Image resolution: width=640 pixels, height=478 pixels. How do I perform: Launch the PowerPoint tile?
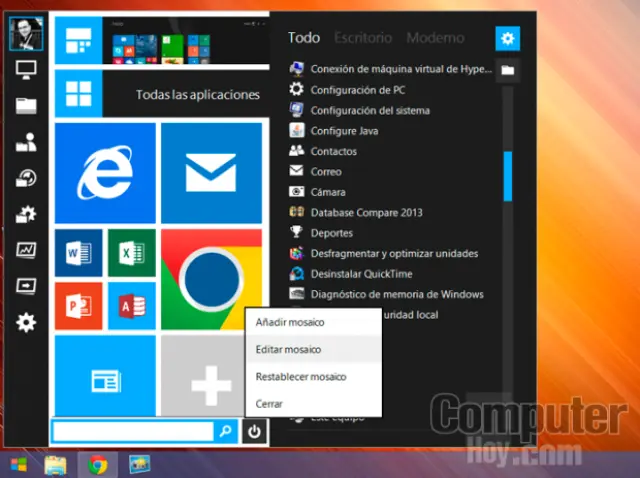coord(78,304)
